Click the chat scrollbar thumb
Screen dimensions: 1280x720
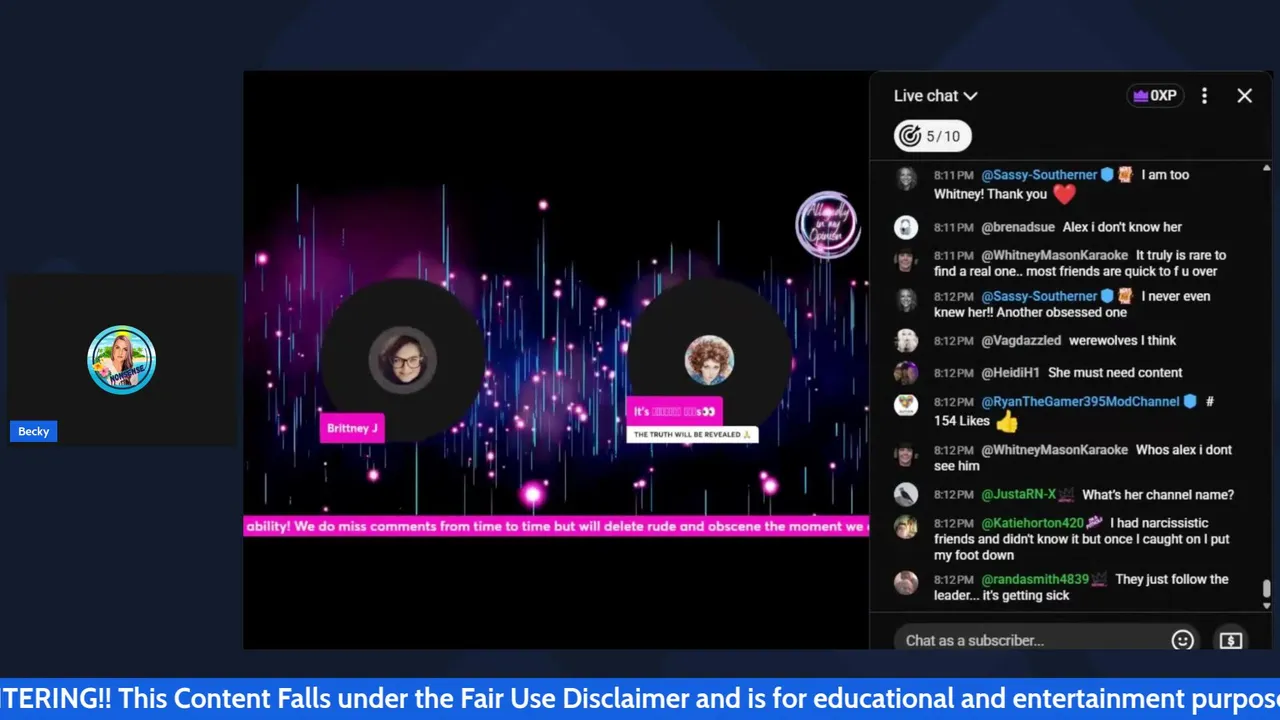pyautogui.click(x=1266, y=589)
